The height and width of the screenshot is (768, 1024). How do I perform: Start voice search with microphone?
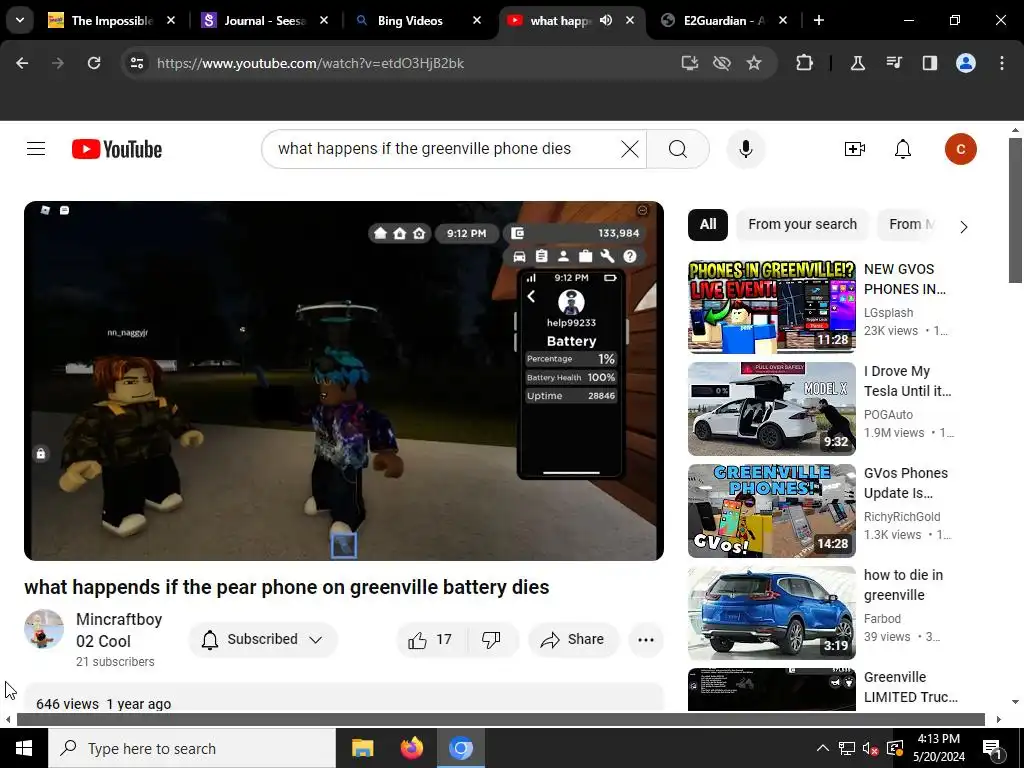pos(745,149)
